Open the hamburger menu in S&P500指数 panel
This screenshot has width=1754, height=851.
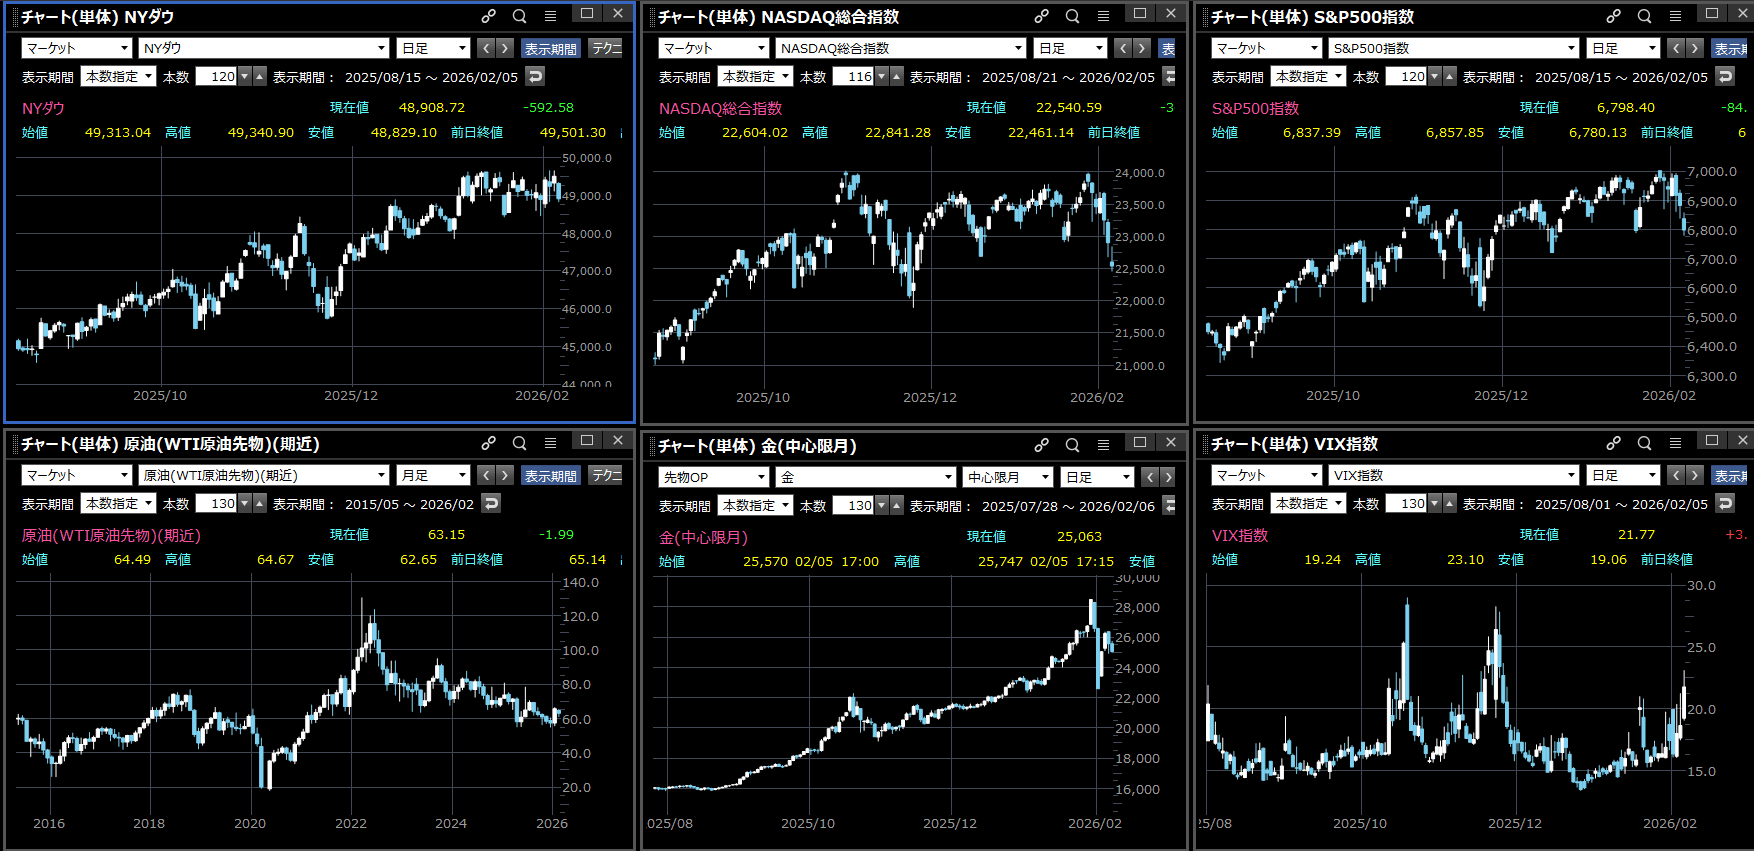click(x=1675, y=16)
